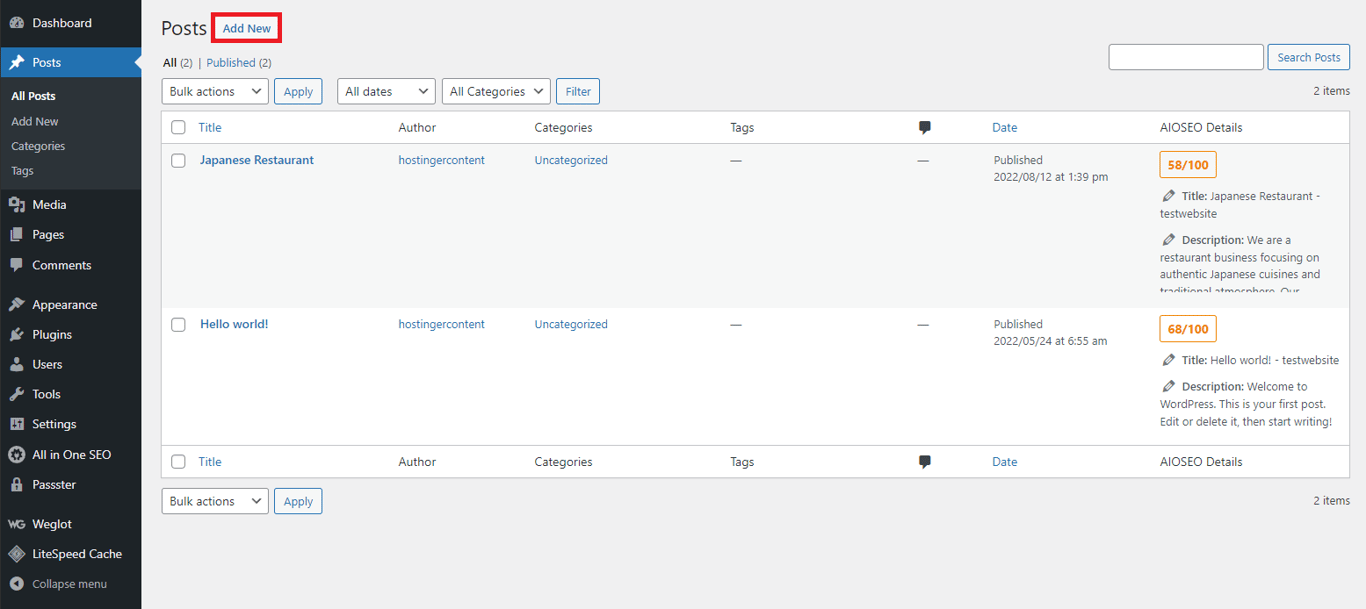This screenshot has width=1366, height=609.
Task: Click the Passster padlock icon in sidebar
Action: (16, 484)
